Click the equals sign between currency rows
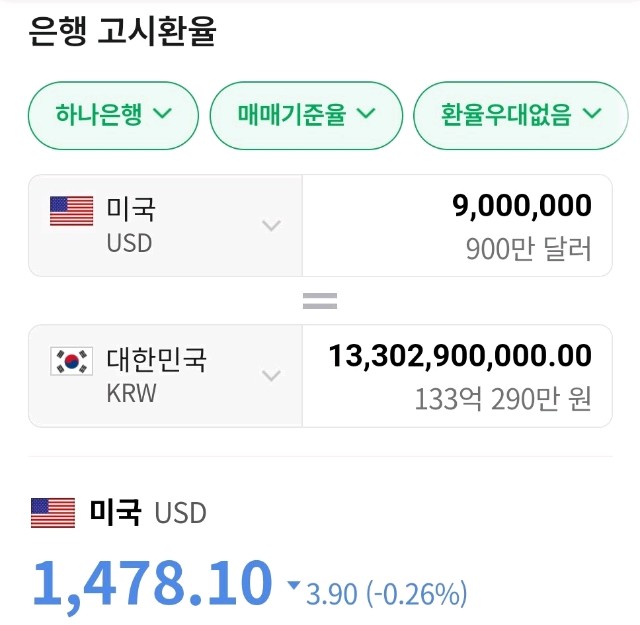The width and height of the screenshot is (640, 625). [320, 301]
